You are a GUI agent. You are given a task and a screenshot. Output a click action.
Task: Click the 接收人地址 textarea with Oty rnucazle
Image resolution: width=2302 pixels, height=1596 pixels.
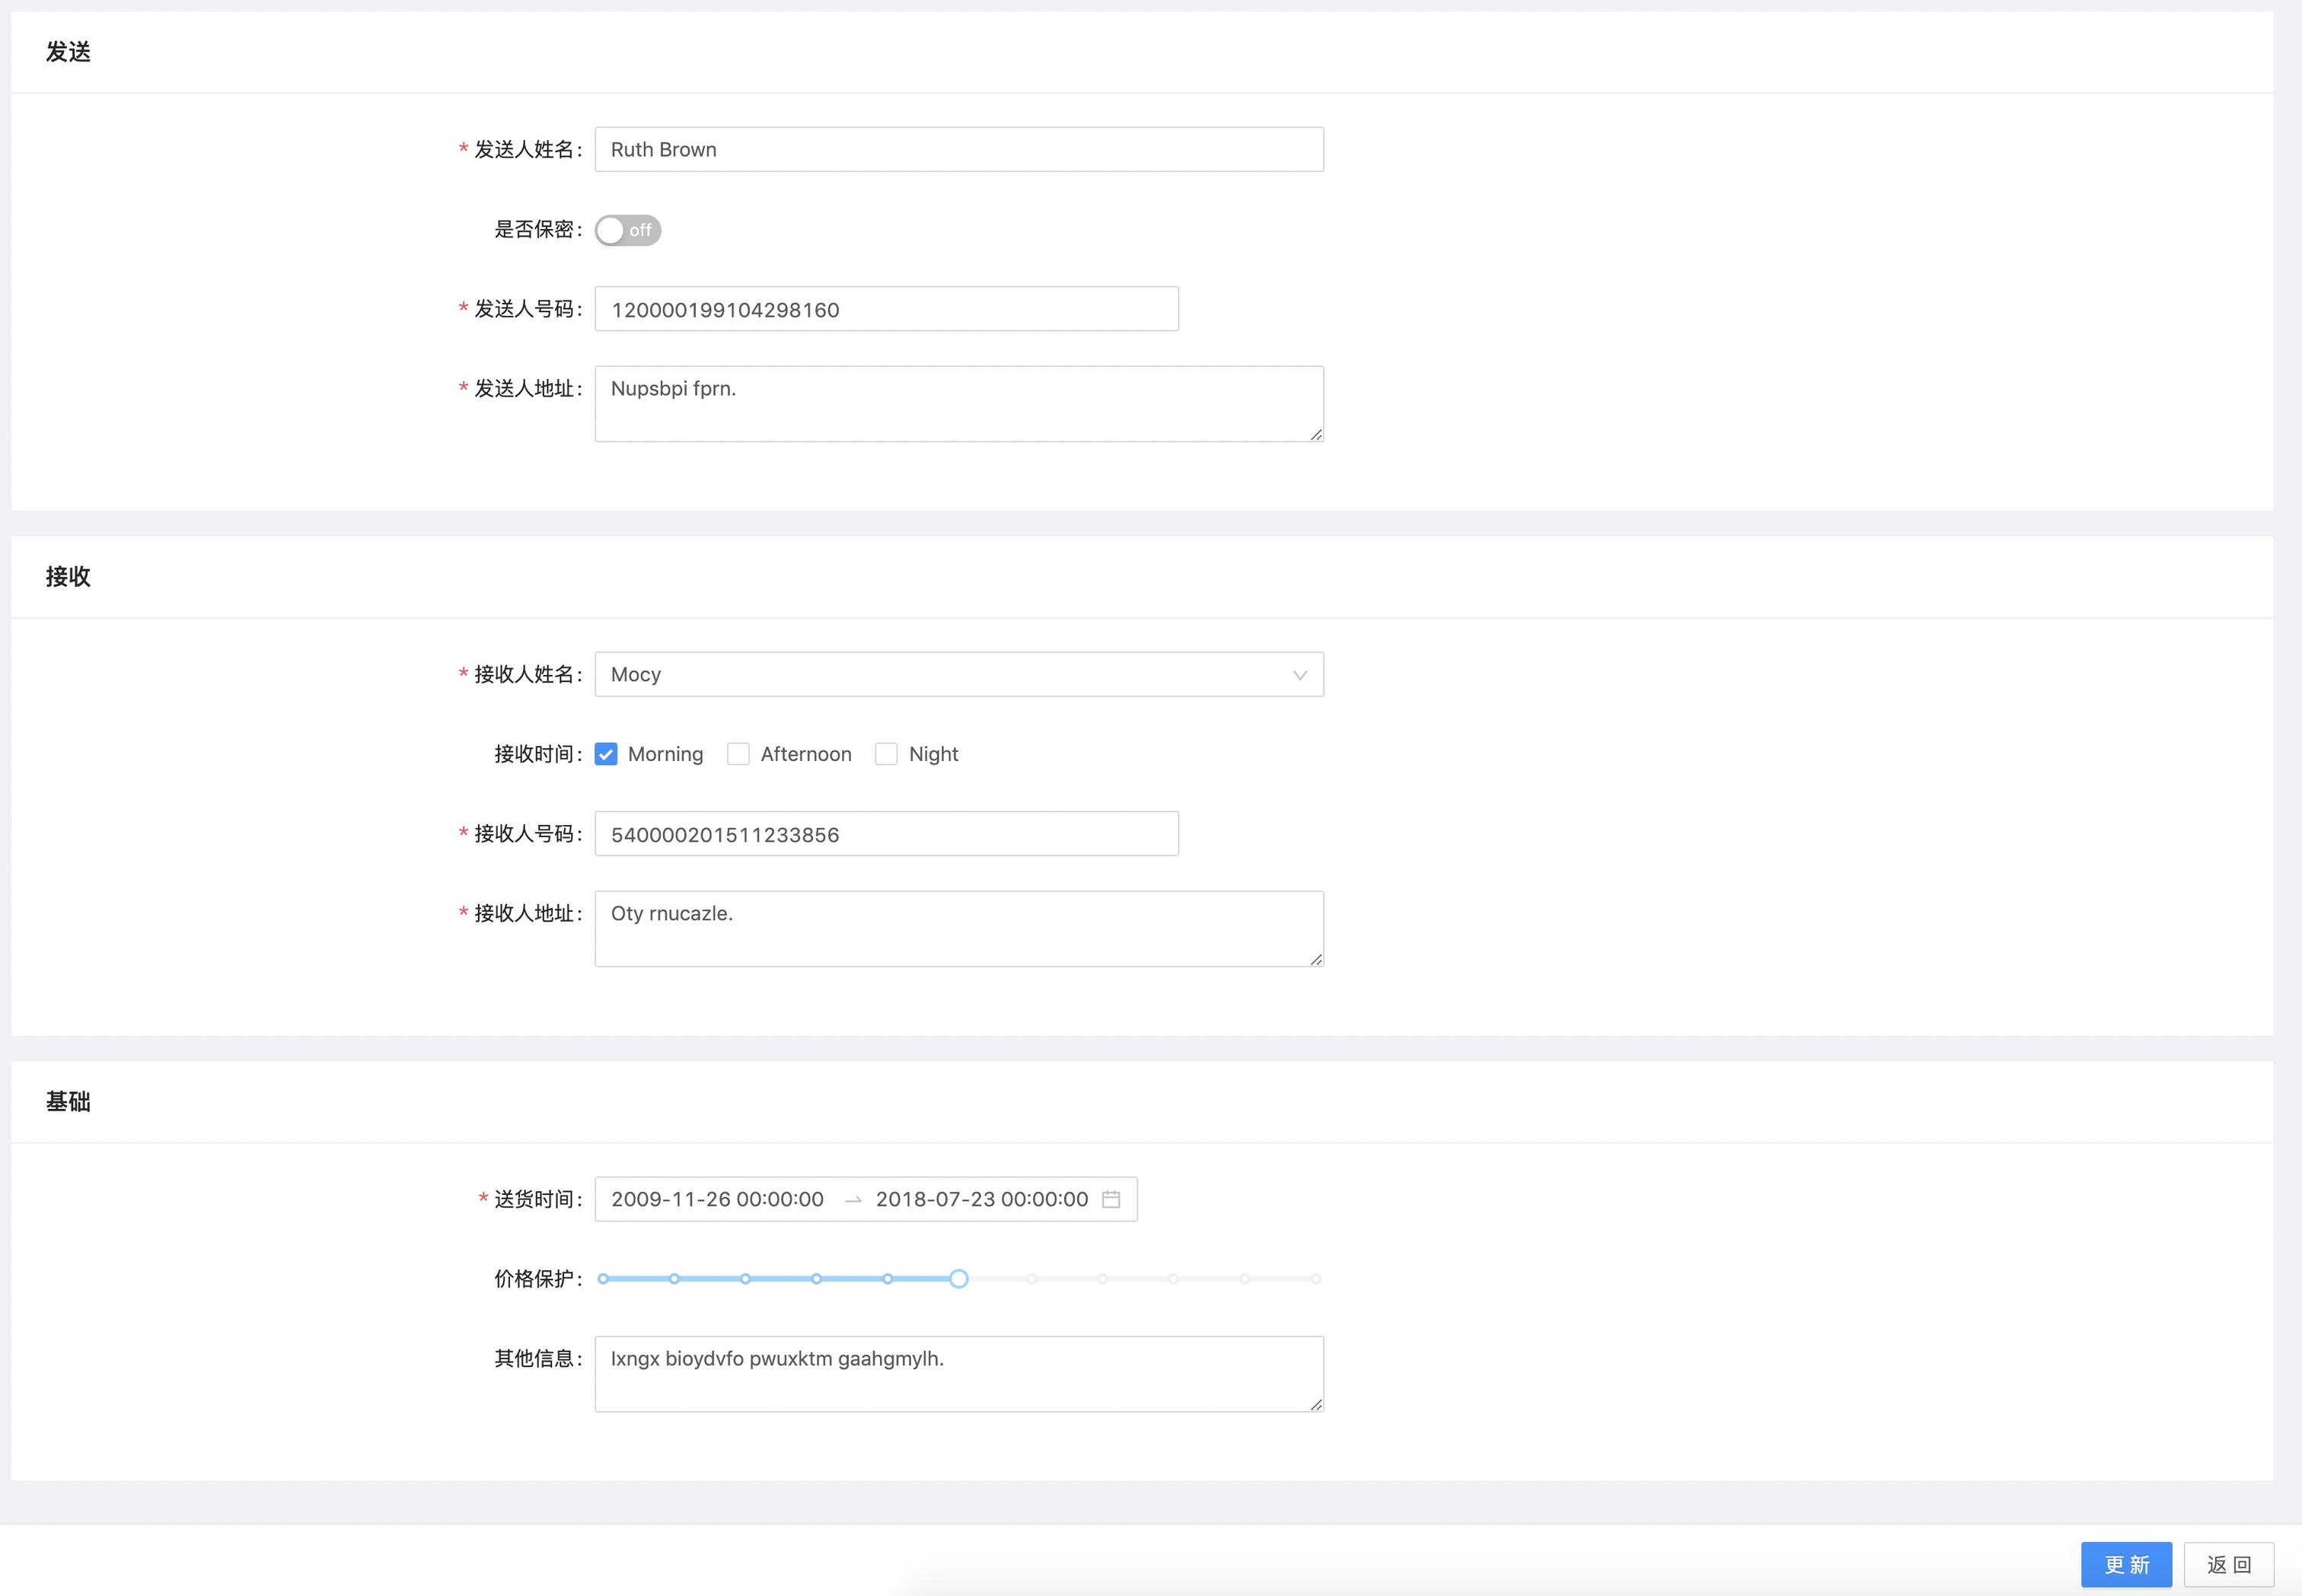click(958, 928)
